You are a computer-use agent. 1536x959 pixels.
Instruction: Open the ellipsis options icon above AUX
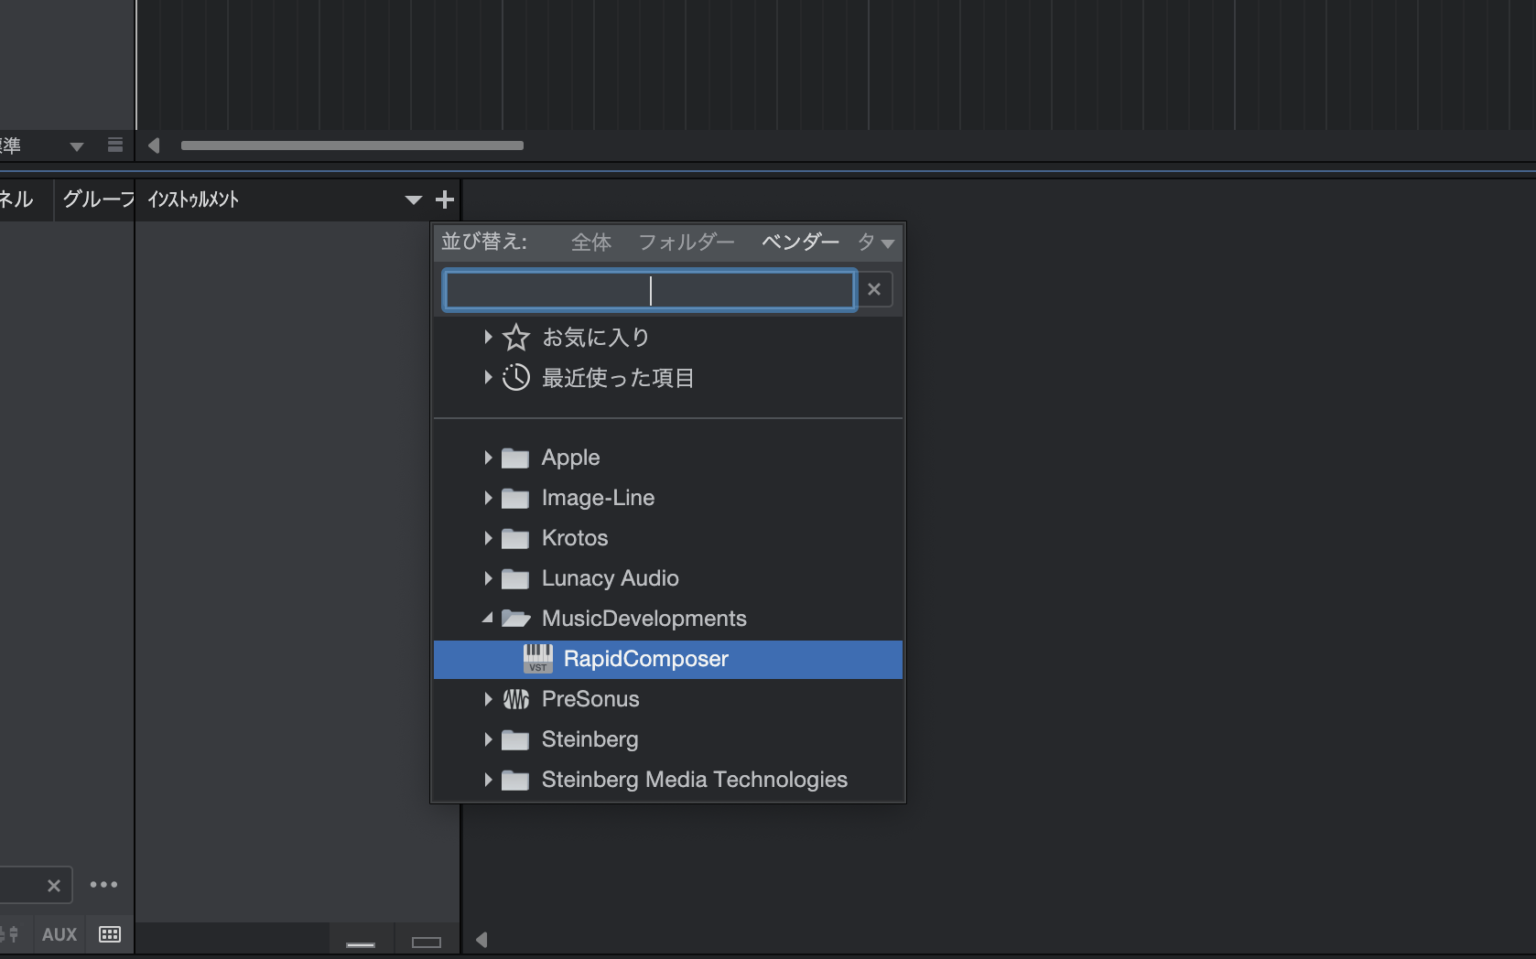[105, 884]
